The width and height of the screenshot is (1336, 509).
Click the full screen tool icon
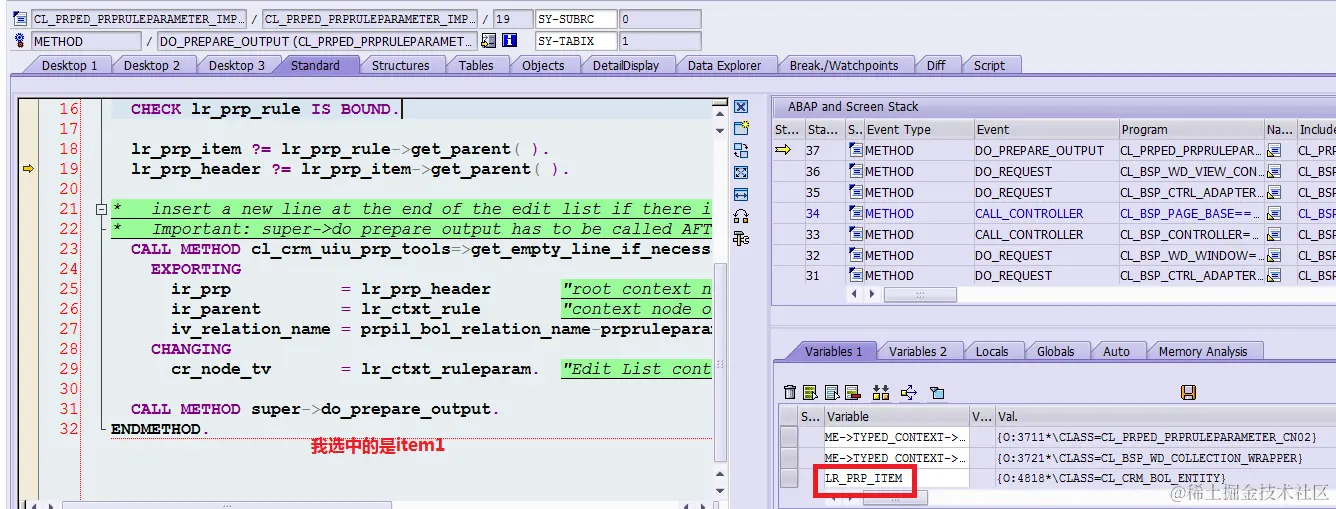(x=741, y=172)
